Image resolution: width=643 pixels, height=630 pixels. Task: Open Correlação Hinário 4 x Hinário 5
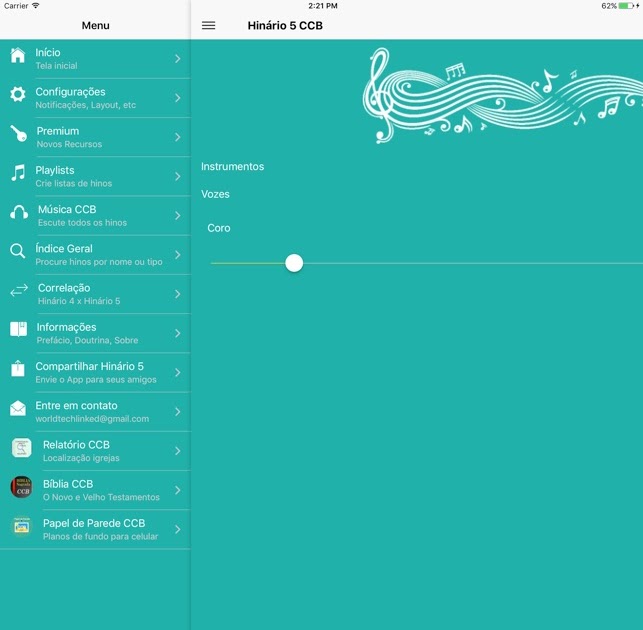click(x=95, y=294)
